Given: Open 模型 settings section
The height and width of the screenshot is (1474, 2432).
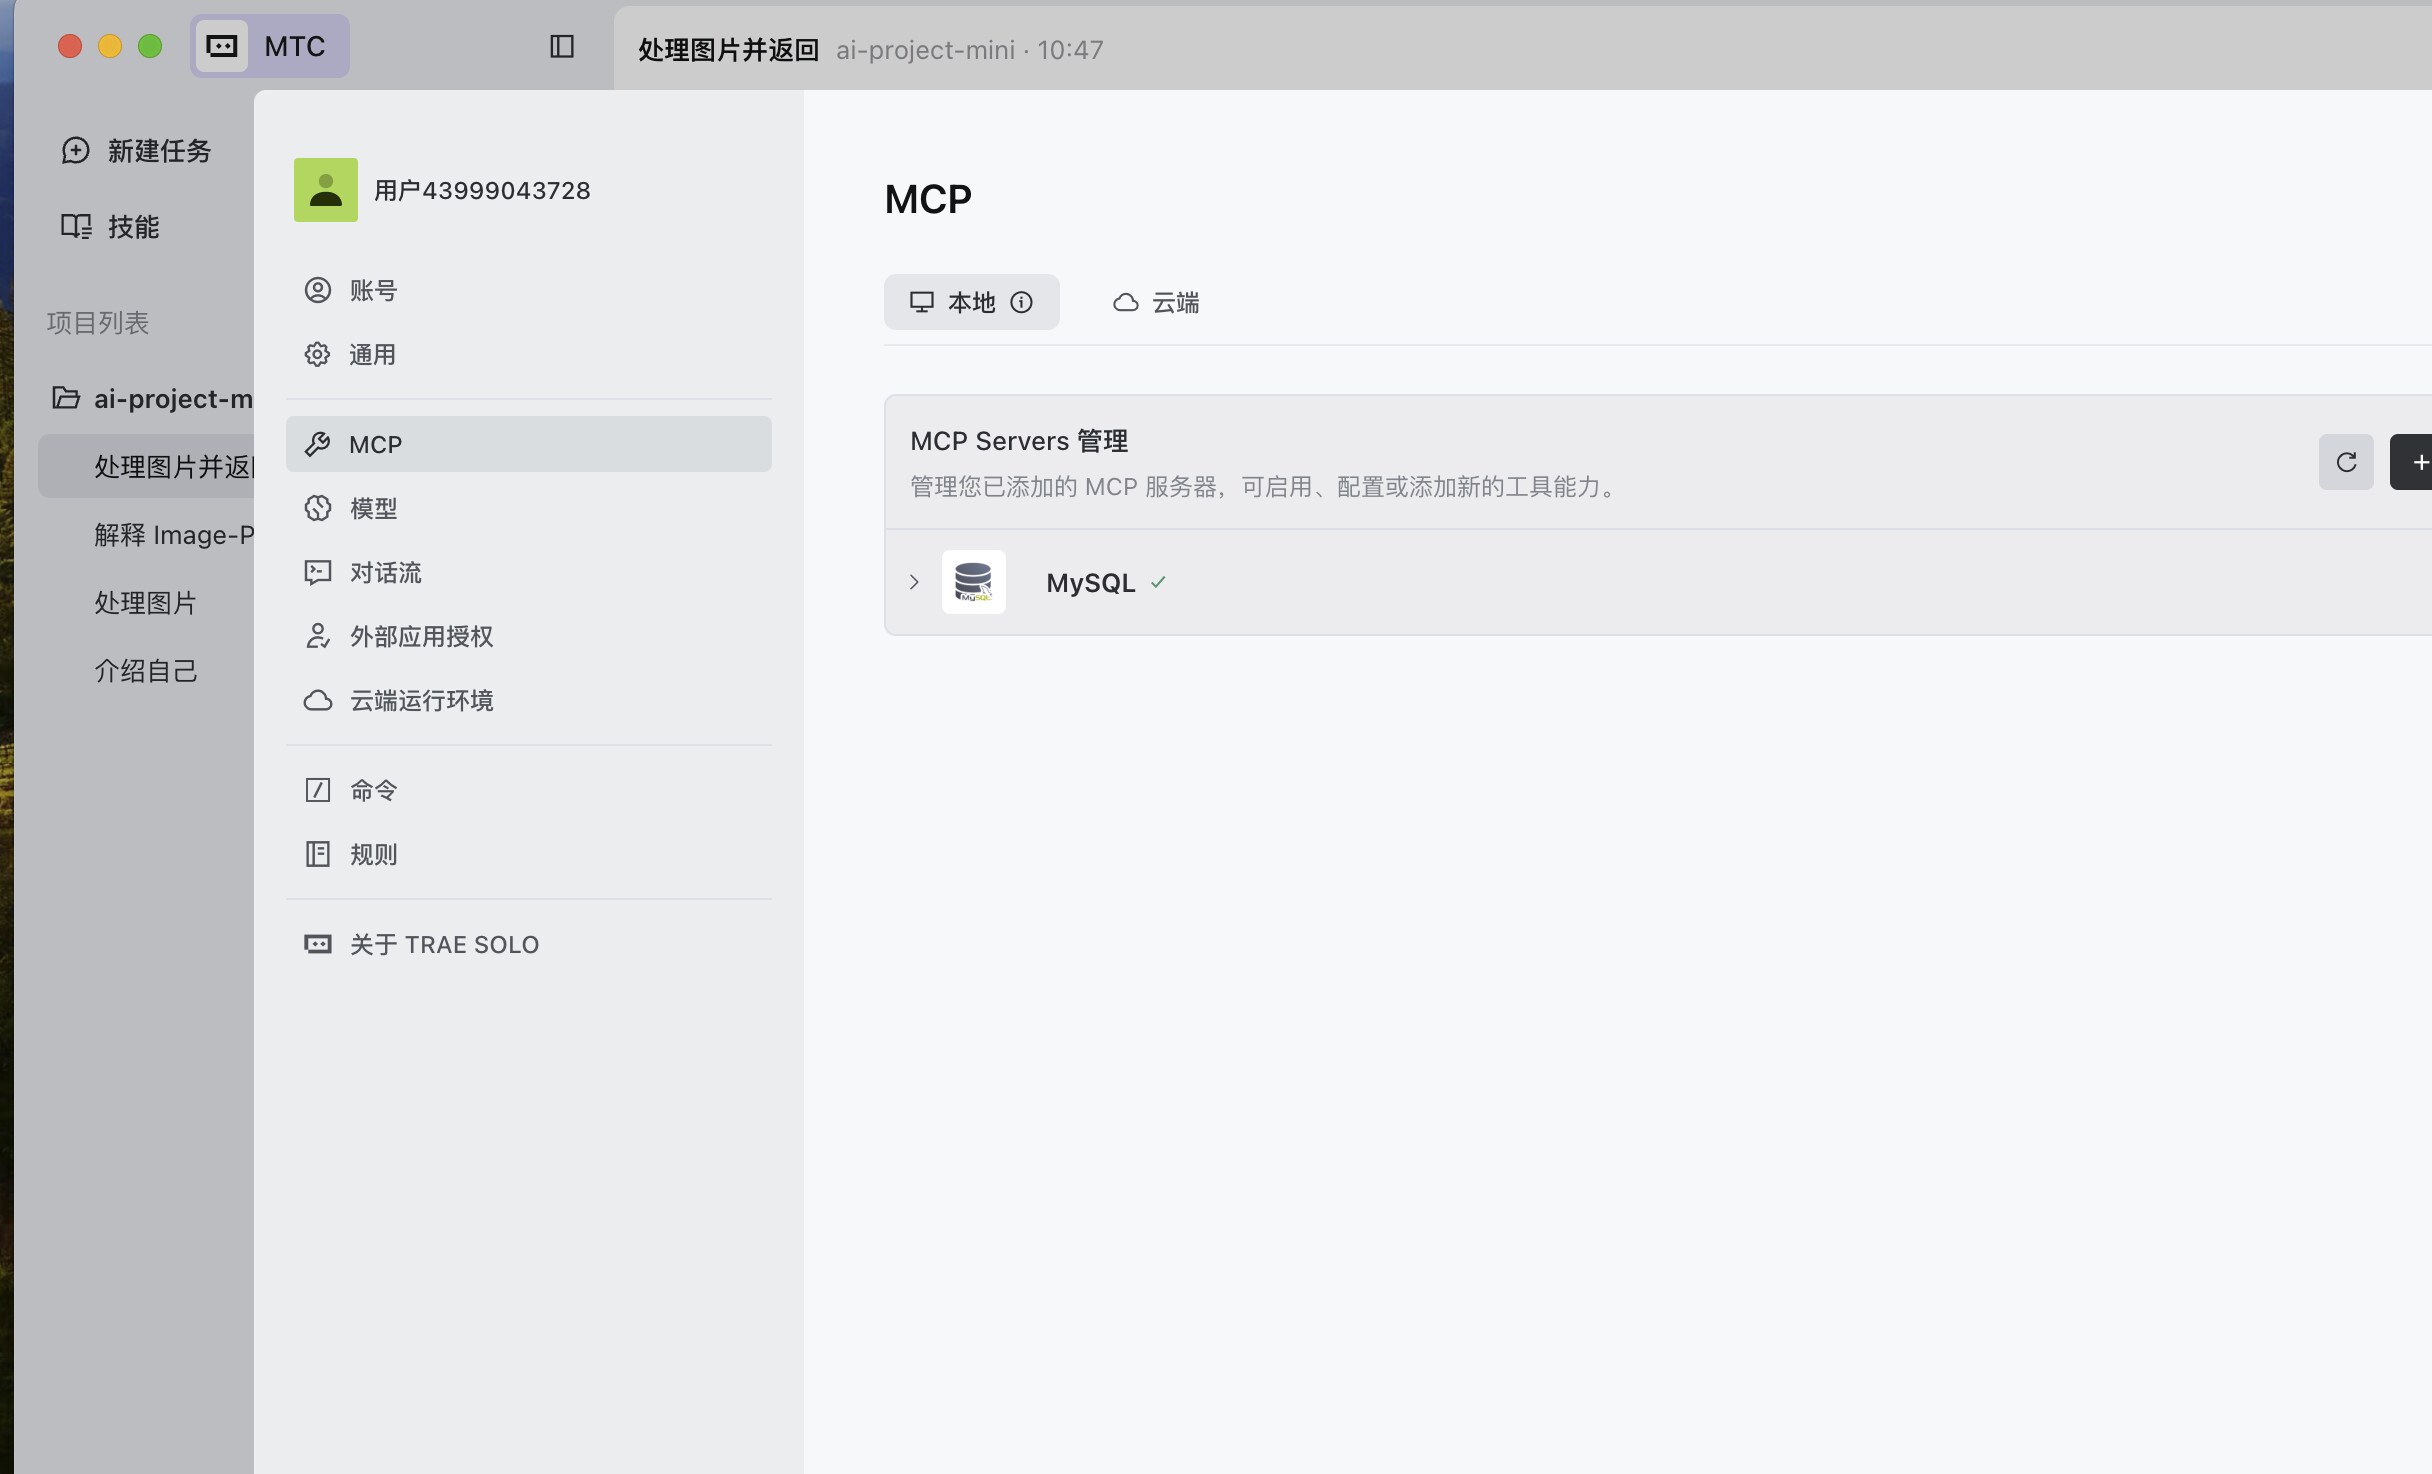Looking at the screenshot, I should [x=373, y=508].
